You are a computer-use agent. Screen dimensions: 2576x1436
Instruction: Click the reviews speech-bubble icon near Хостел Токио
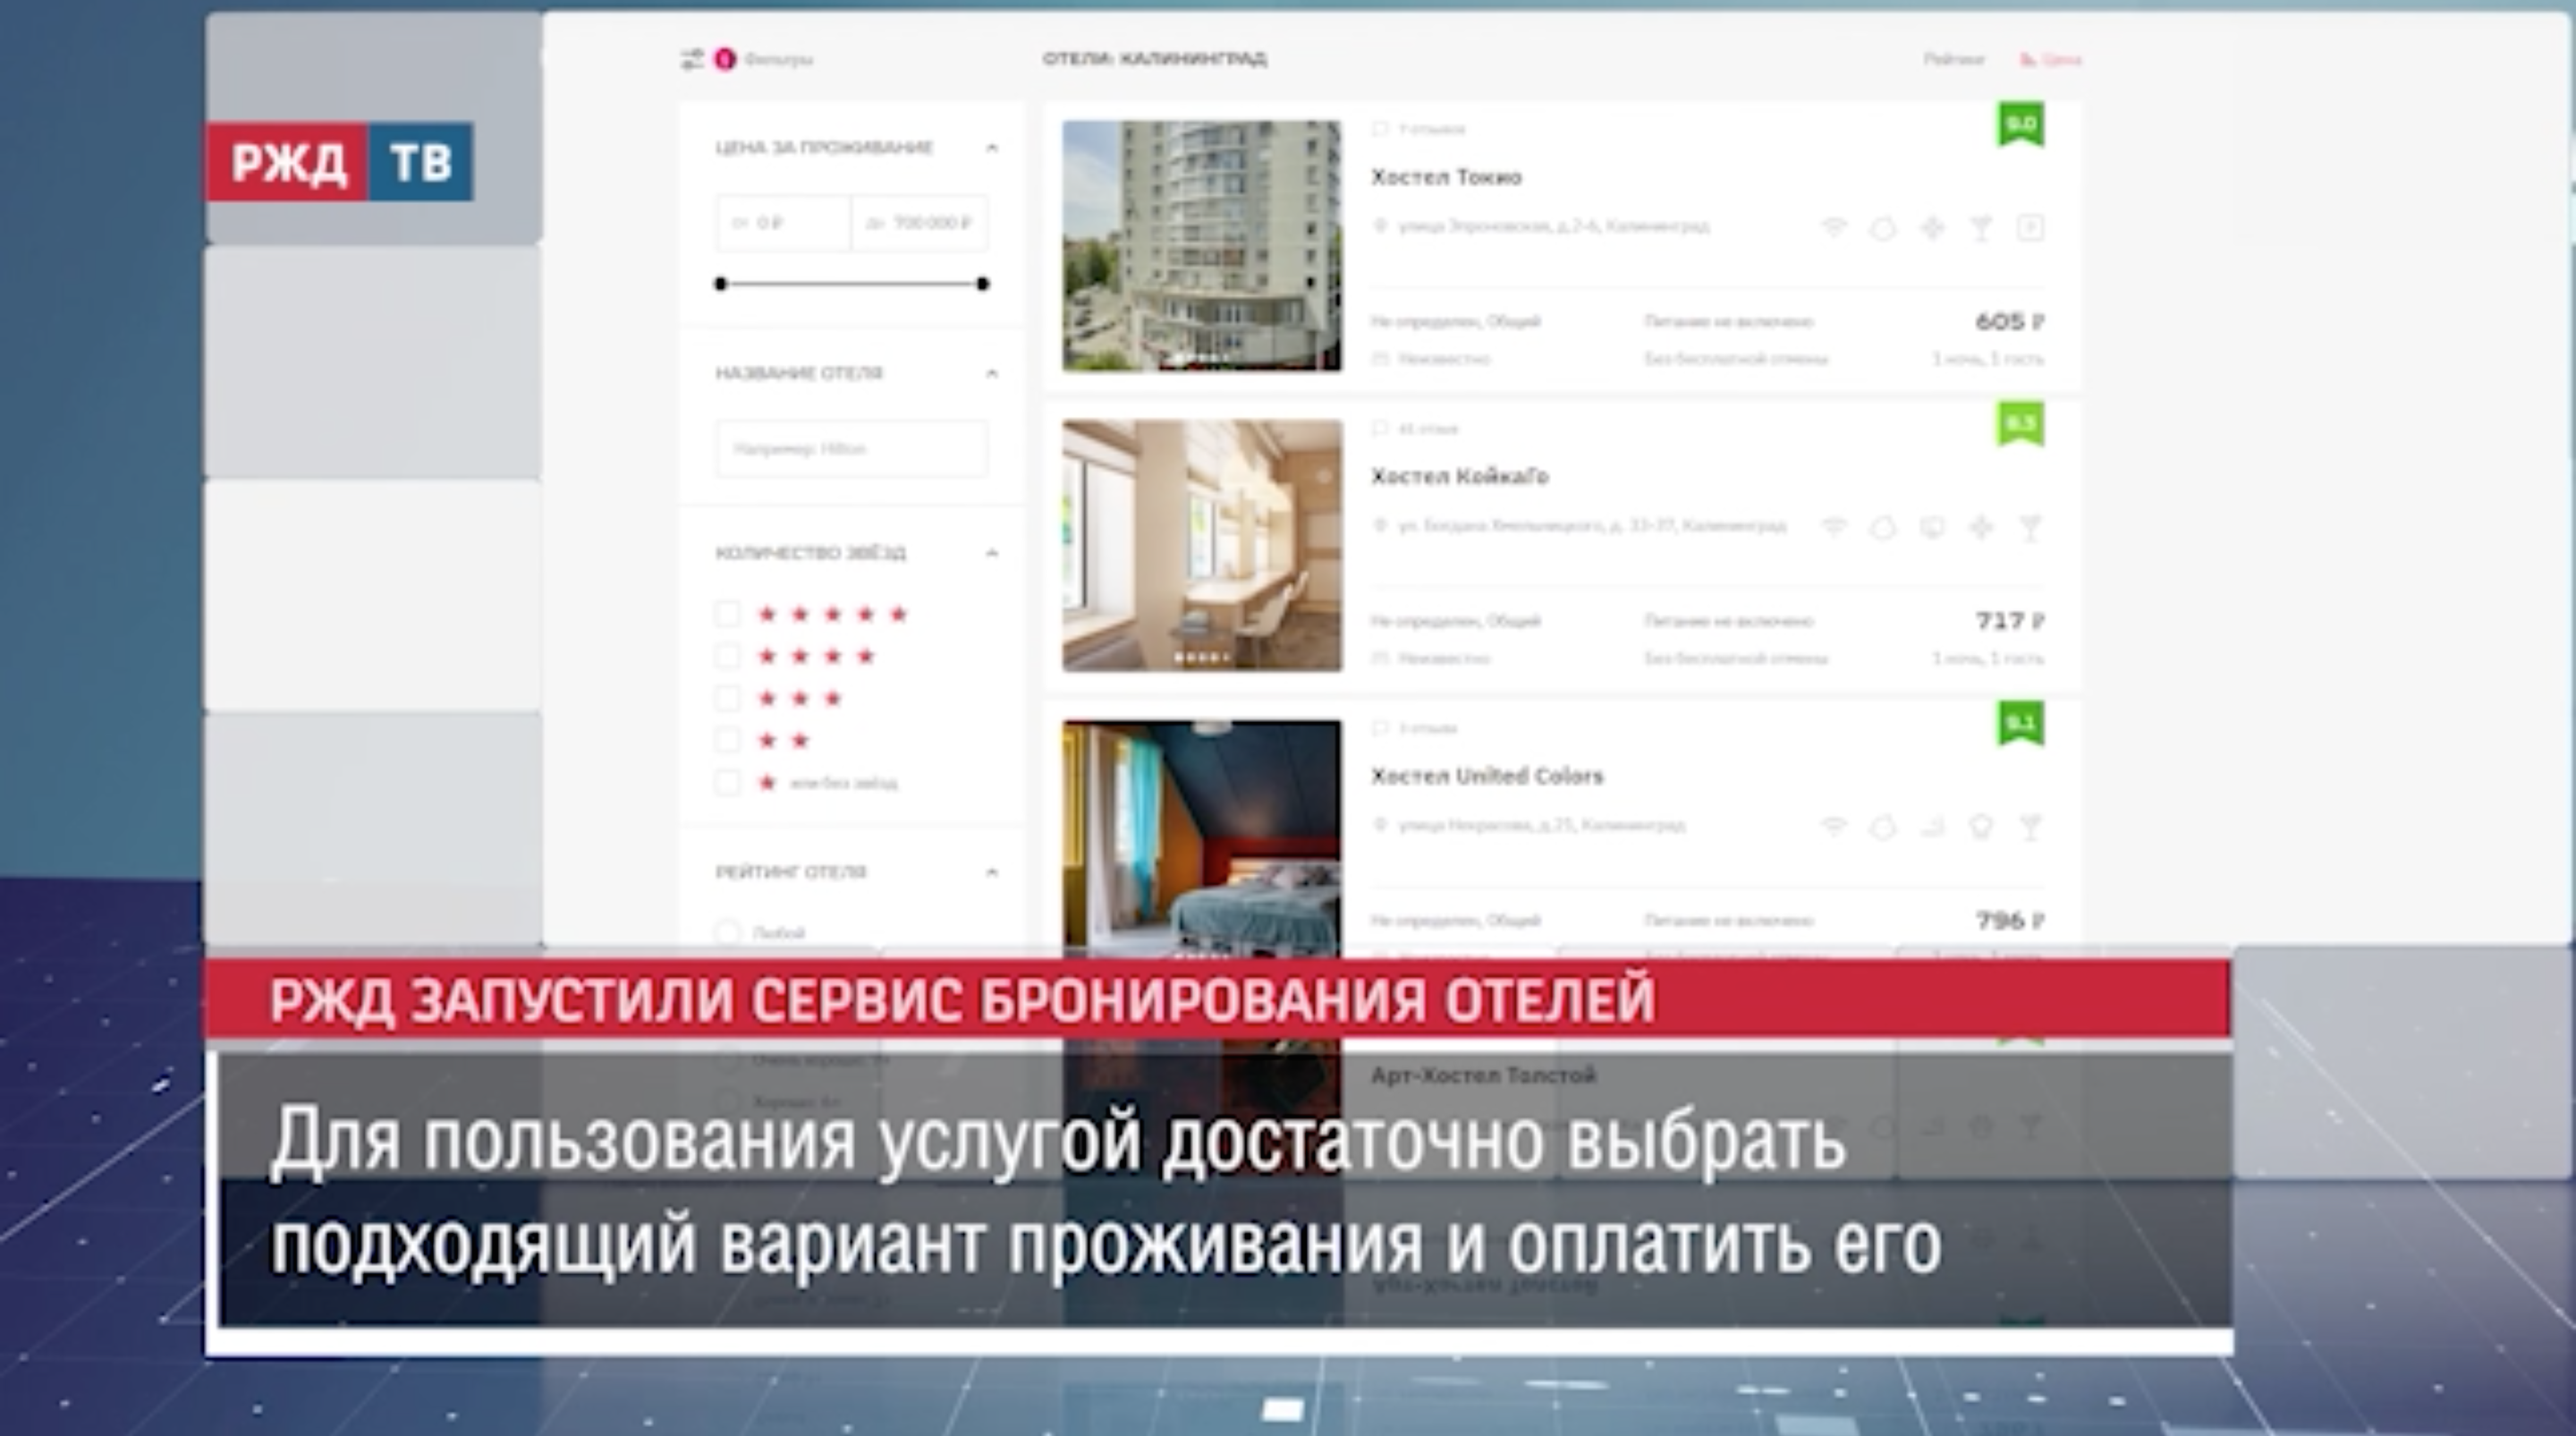click(1382, 128)
